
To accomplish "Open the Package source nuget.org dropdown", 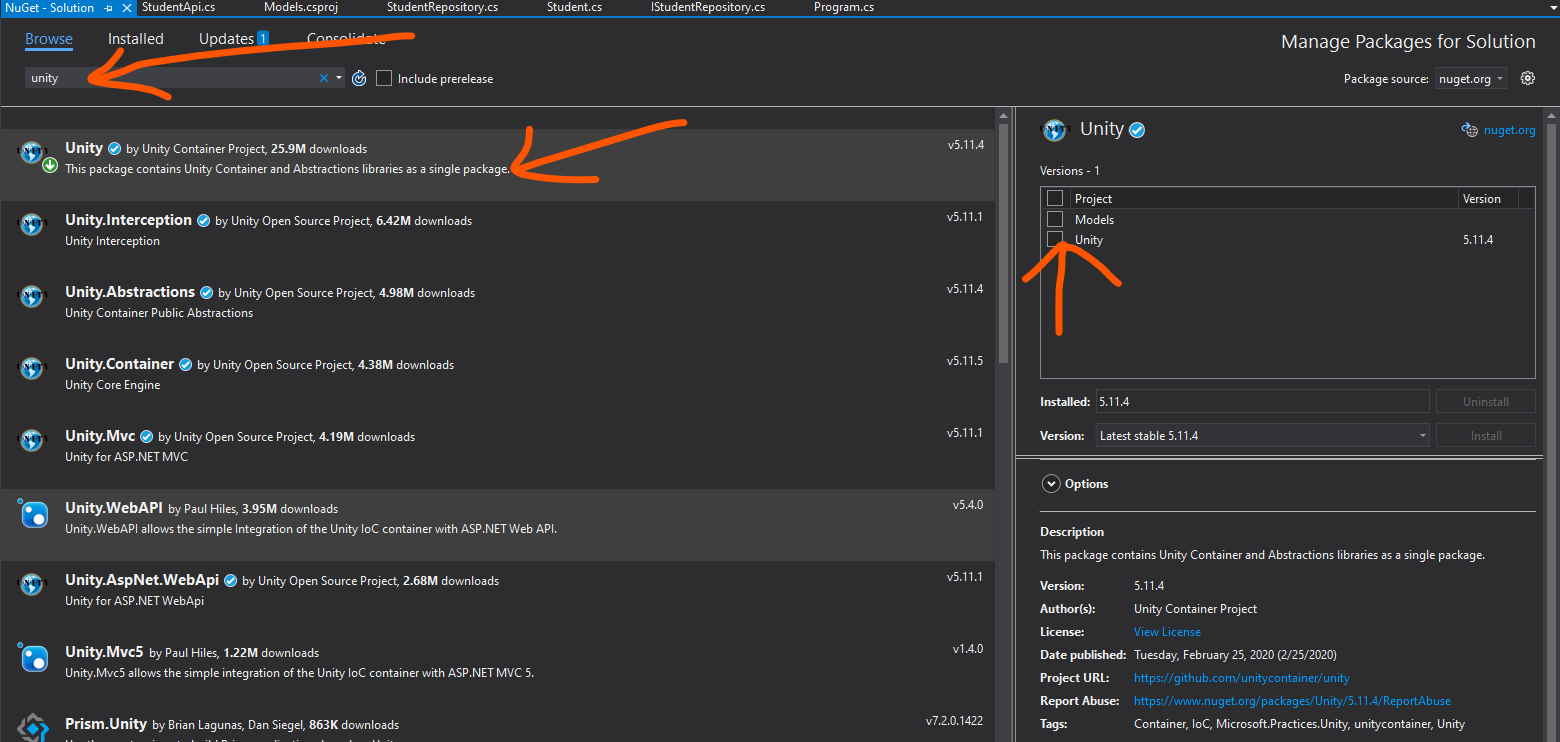I will pos(1471,79).
